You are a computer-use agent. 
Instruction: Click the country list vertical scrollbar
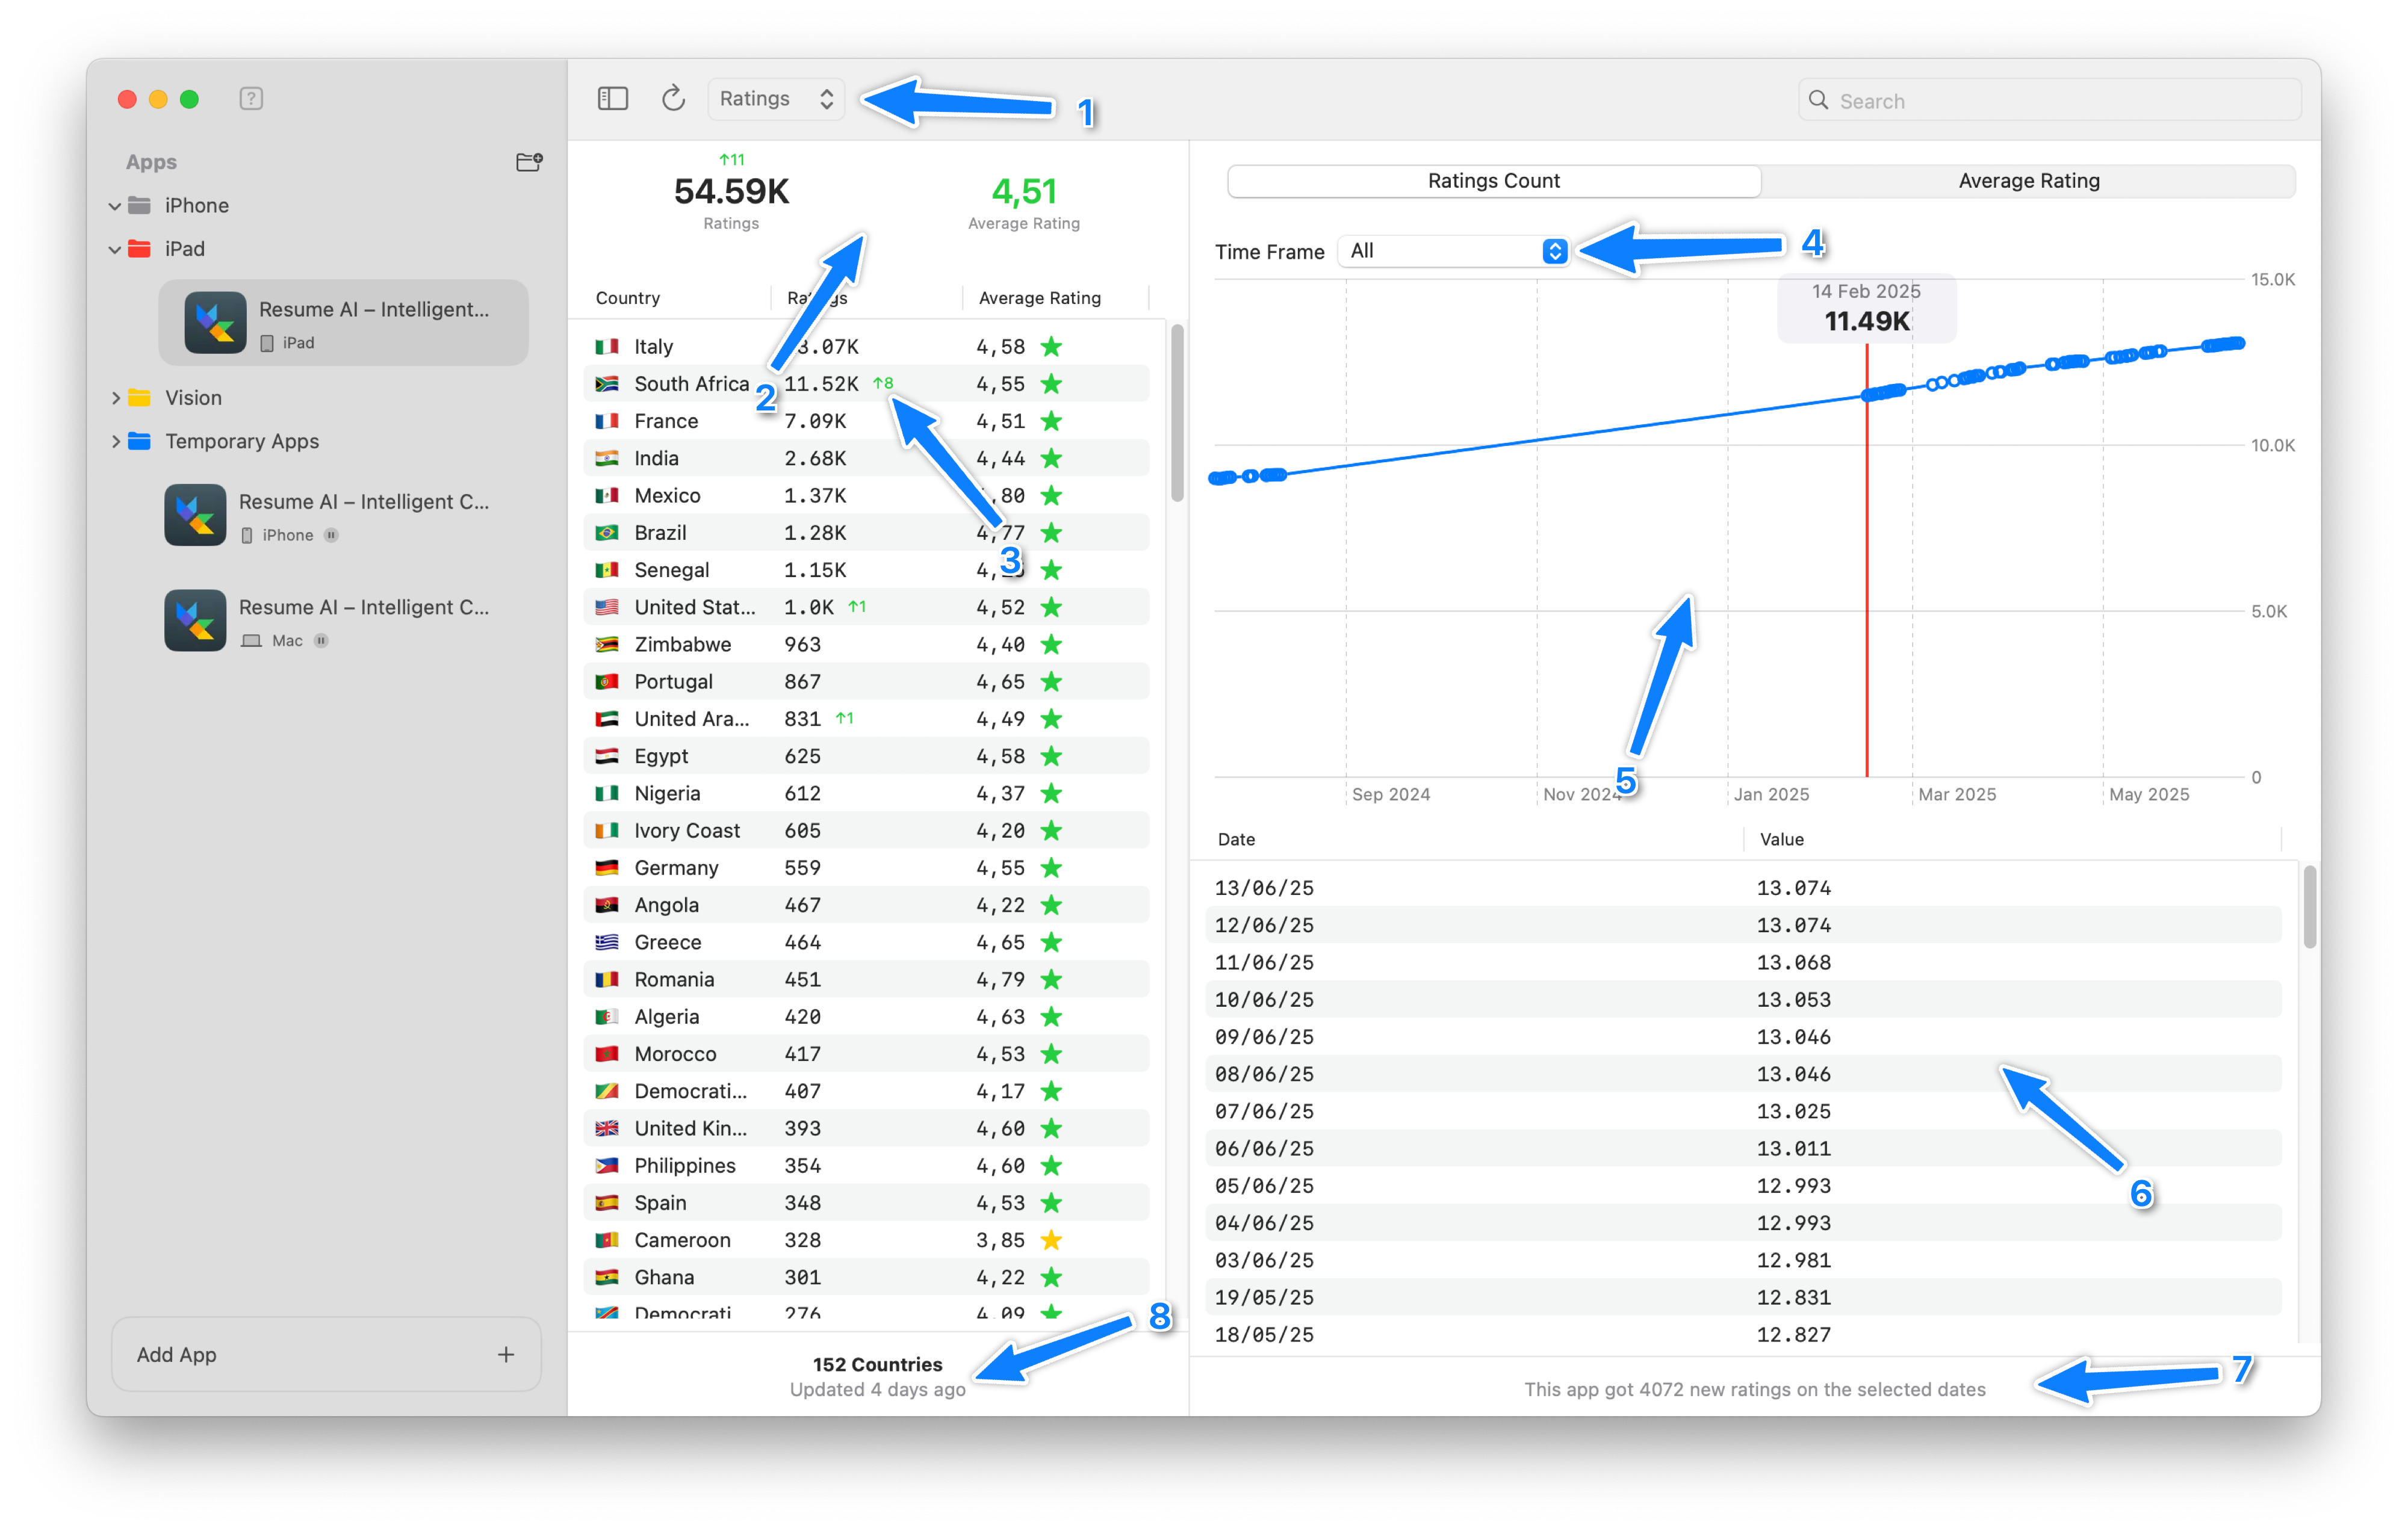click(1177, 413)
